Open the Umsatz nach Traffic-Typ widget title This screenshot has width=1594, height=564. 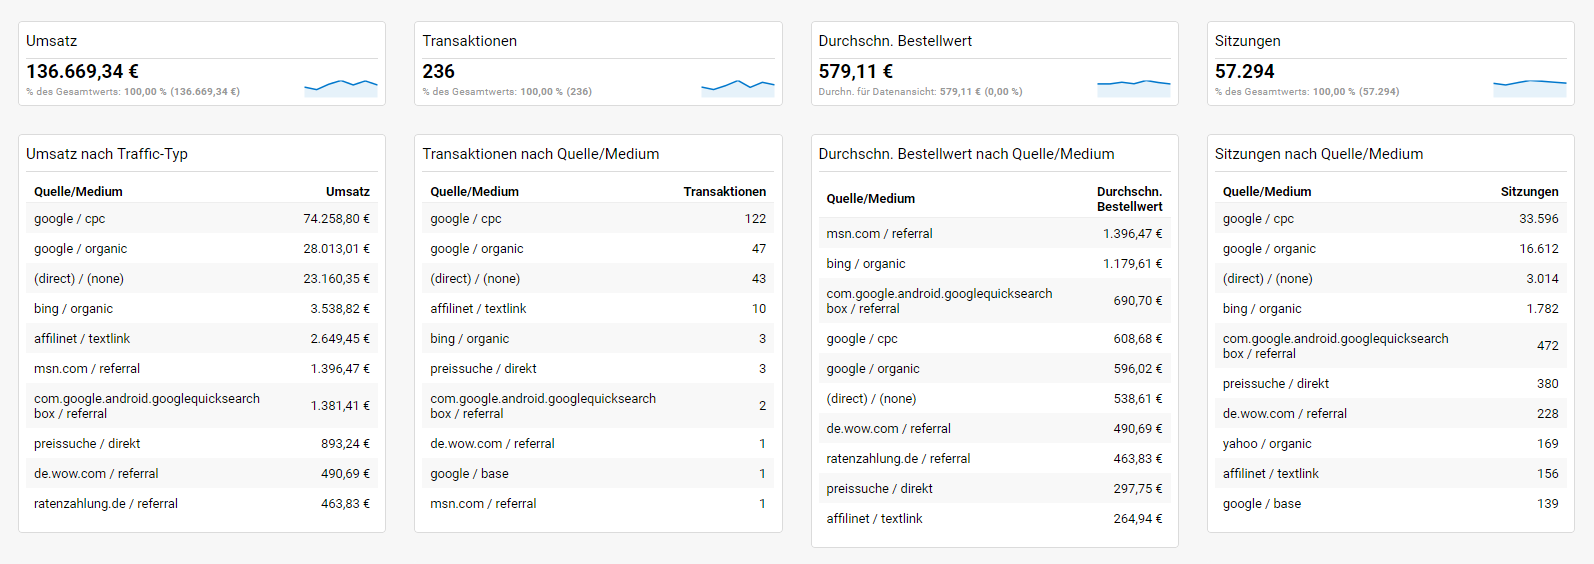coord(107,154)
